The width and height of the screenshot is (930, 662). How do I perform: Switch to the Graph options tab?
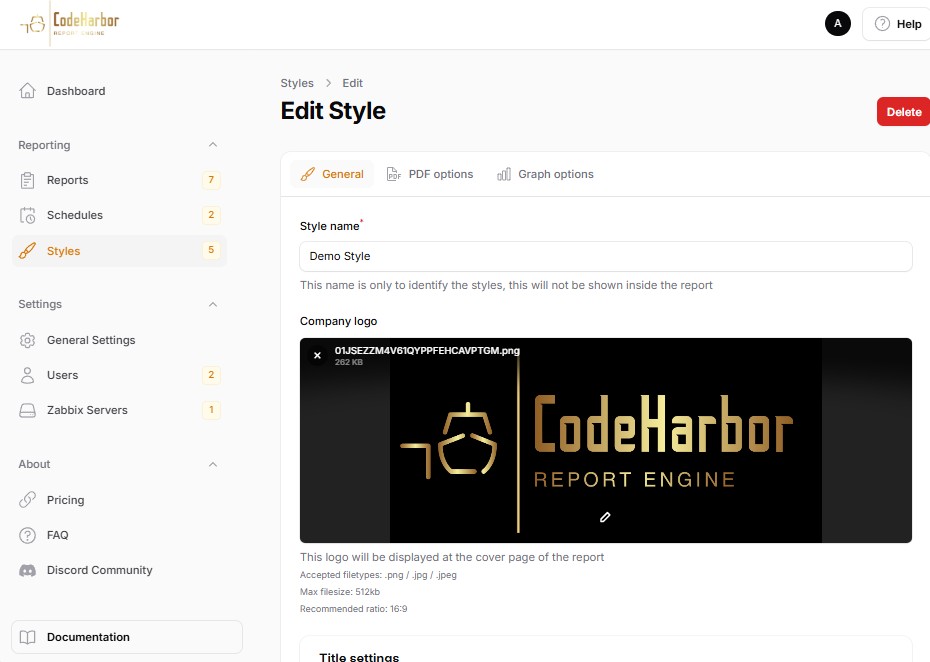pos(545,174)
